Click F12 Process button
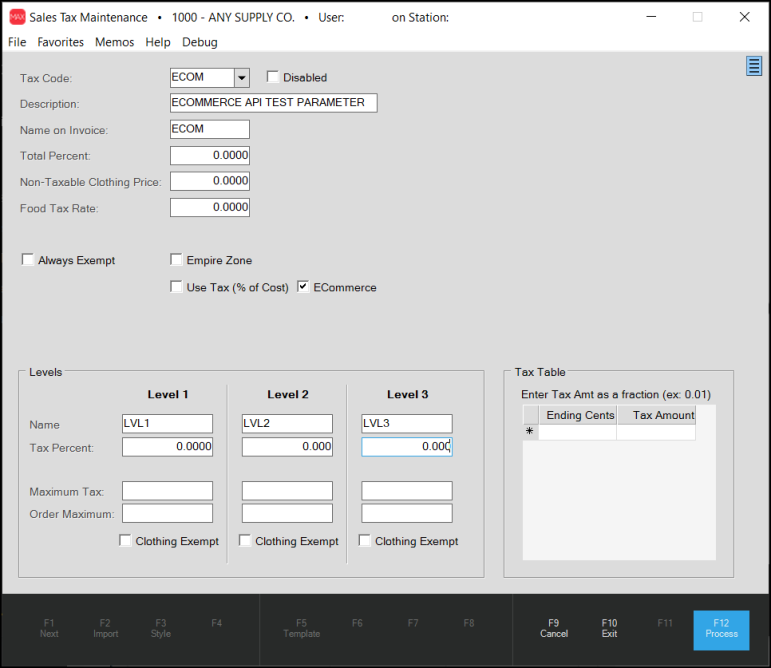 coord(721,630)
